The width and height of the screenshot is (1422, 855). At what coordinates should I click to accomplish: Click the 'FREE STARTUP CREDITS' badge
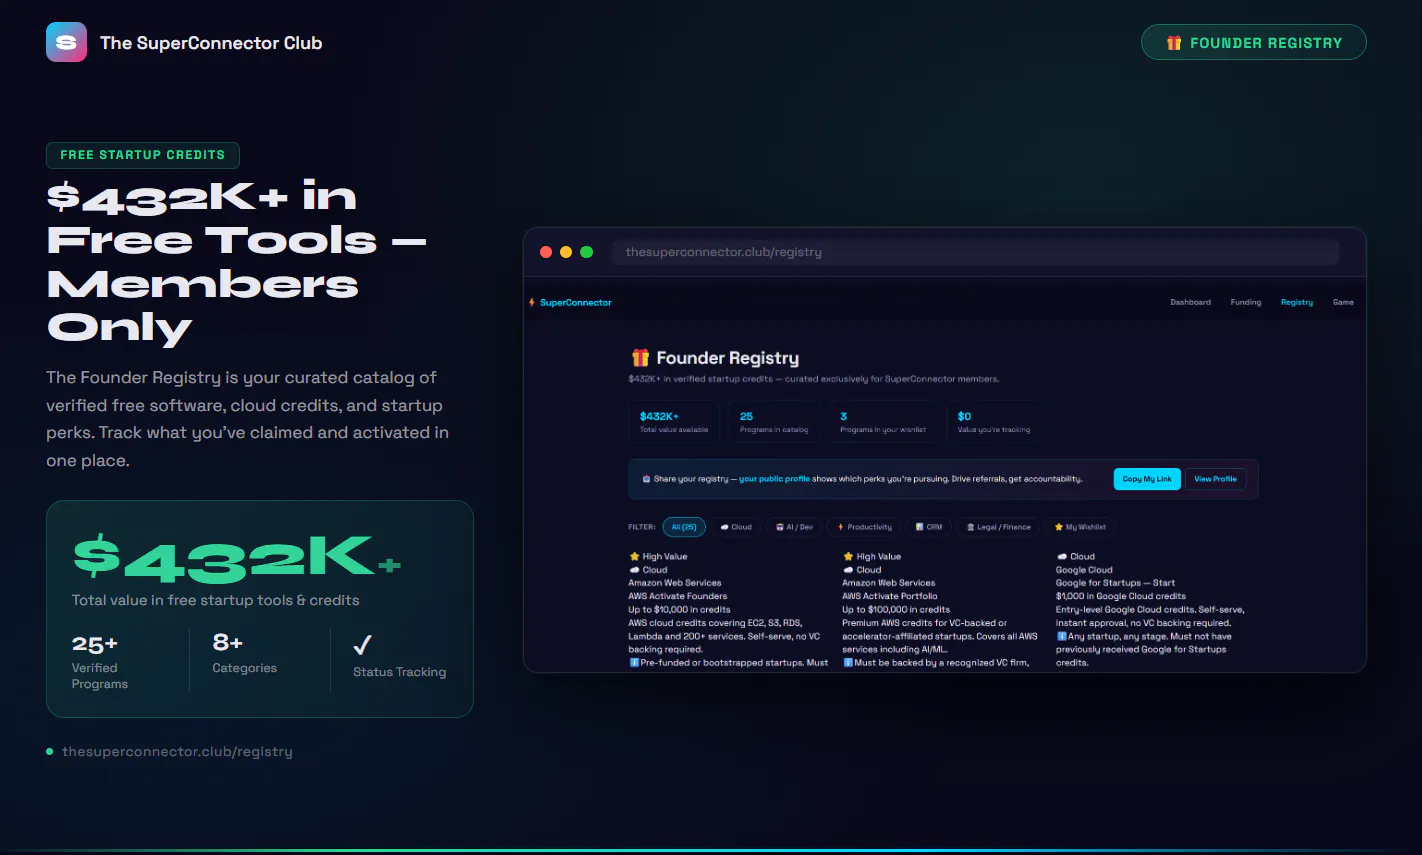pyautogui.click(x=143, y=155)
